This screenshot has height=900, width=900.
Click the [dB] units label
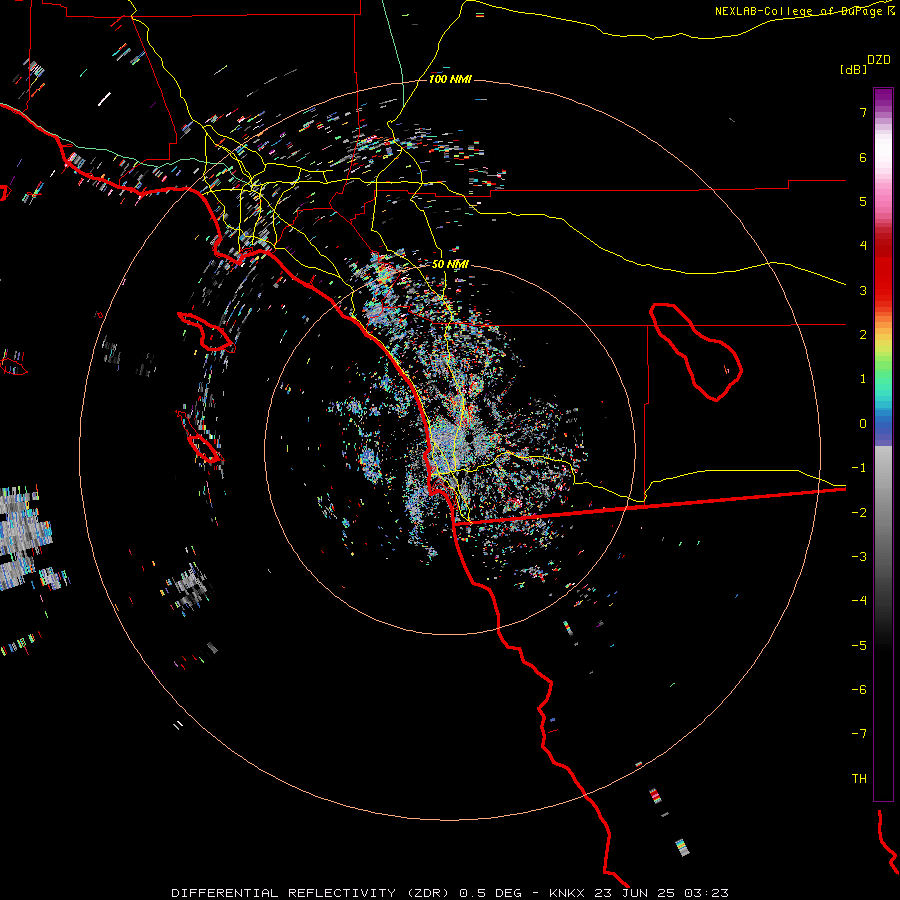[853, 69]
